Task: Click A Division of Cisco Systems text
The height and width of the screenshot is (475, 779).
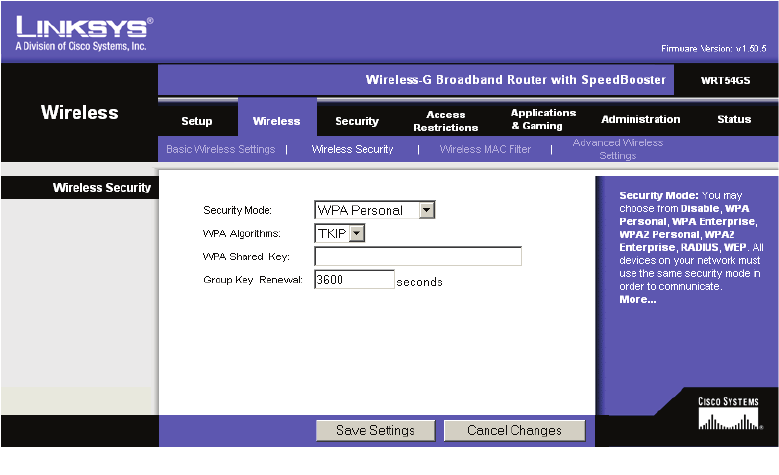Action: pyautogui.click(x=81, y=46)
